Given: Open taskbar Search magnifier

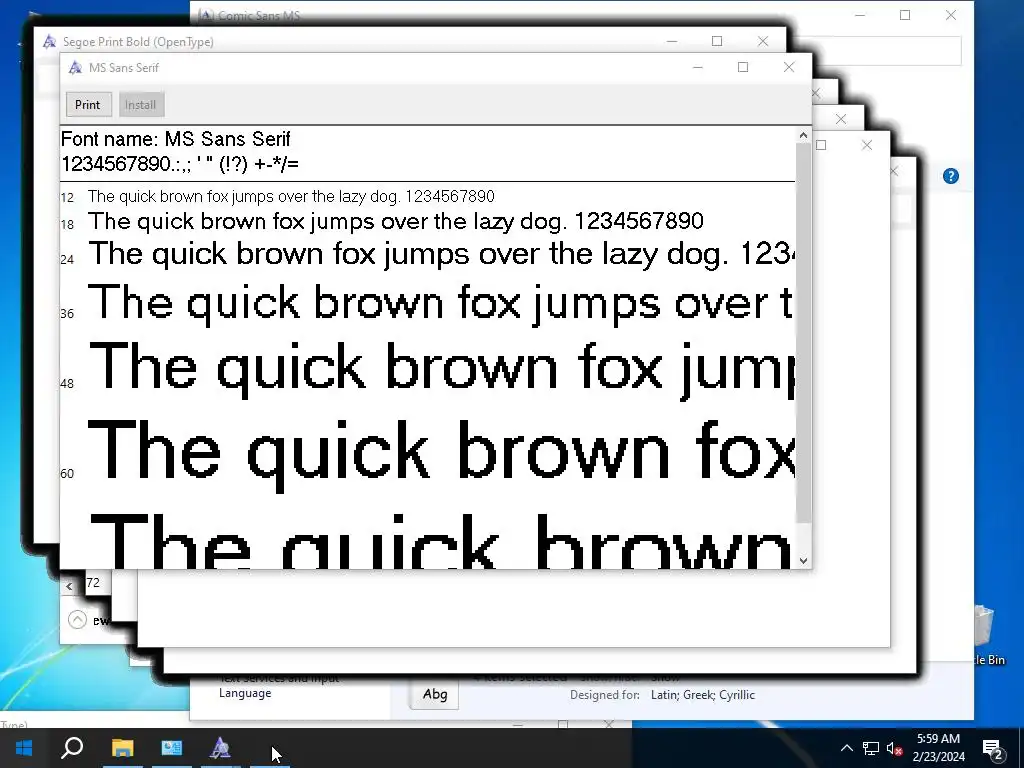Looking at the screenshot, I should [72, 748].
